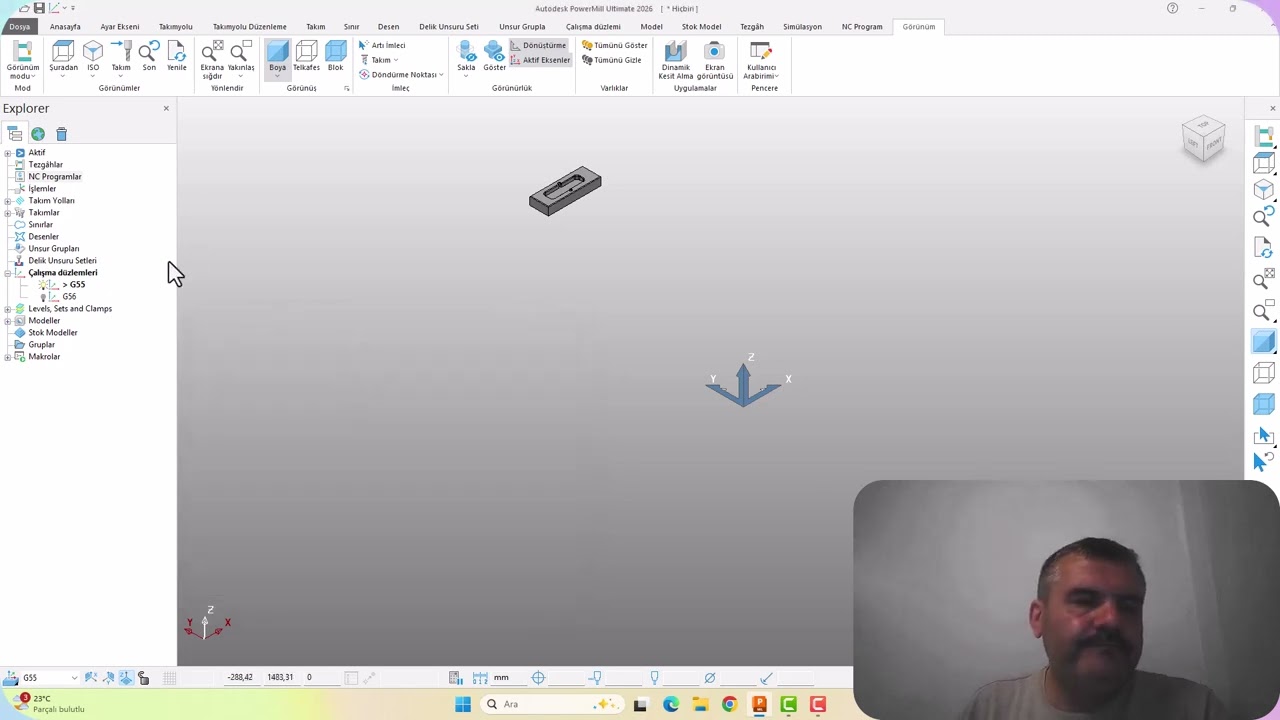Click Yakınlaş zoom-in icon

pos(241,57)
